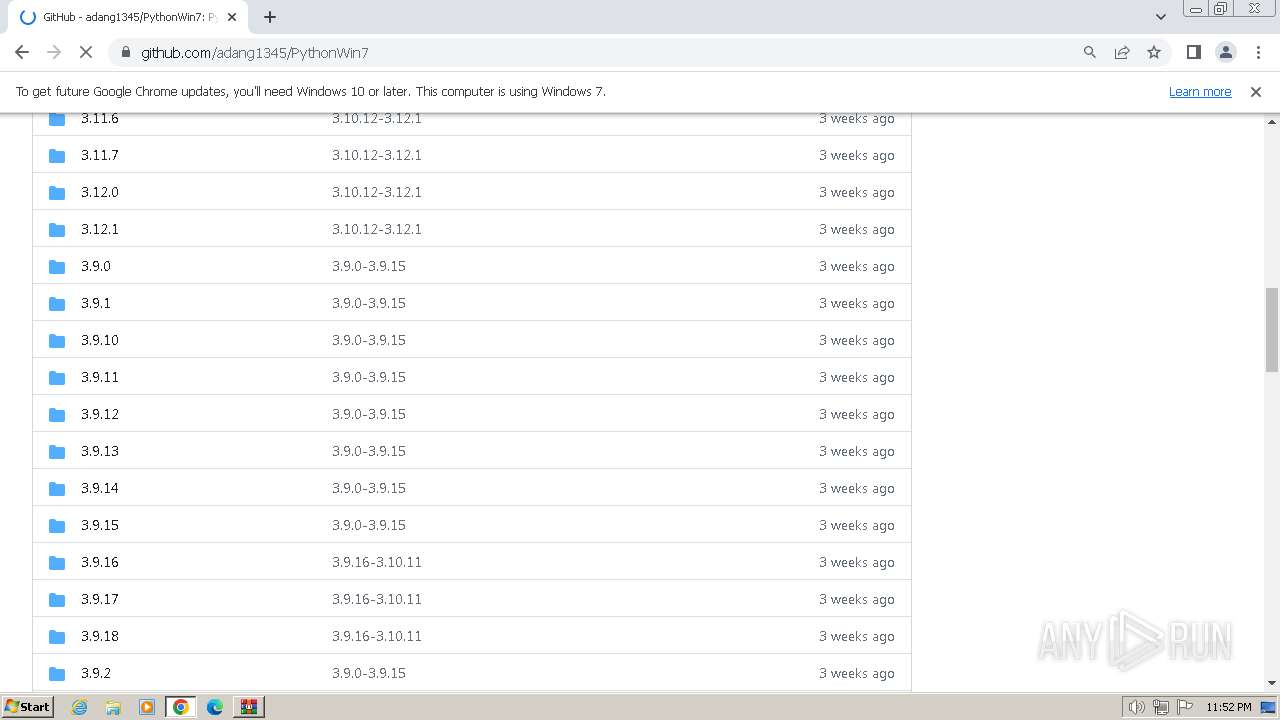Click the address bar URL field
Screen dimensions: 1280x720
600,52
